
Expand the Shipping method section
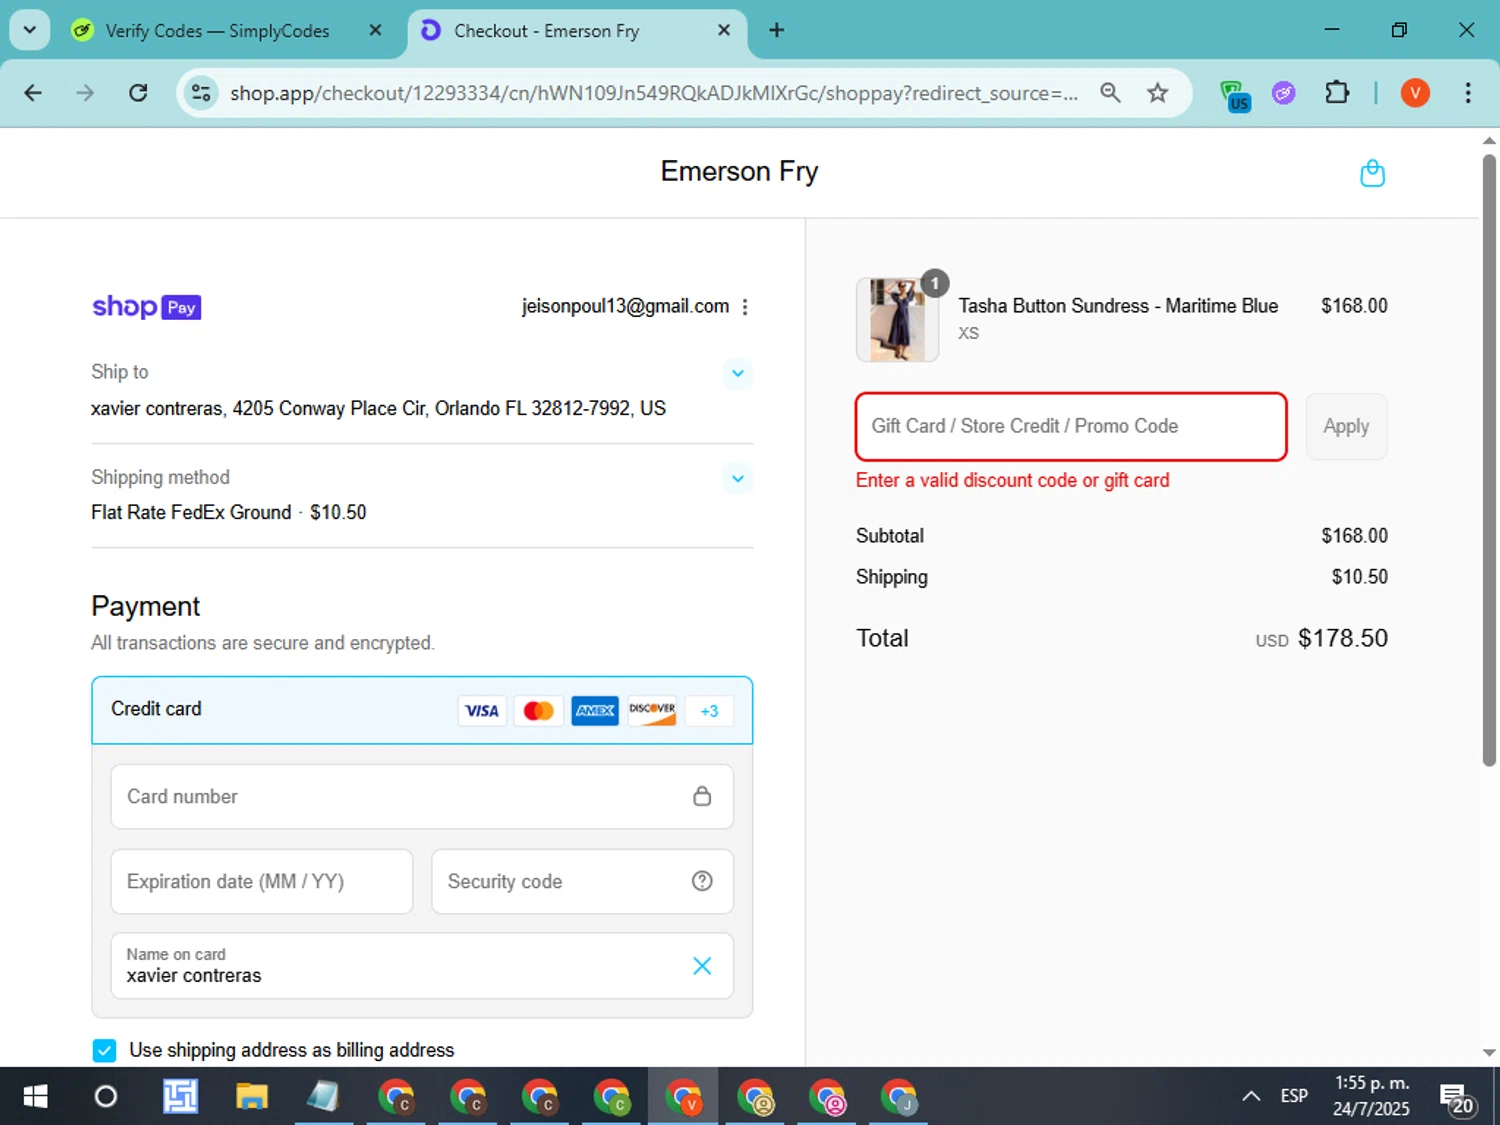pyautogui.click(x=737, y=478)
